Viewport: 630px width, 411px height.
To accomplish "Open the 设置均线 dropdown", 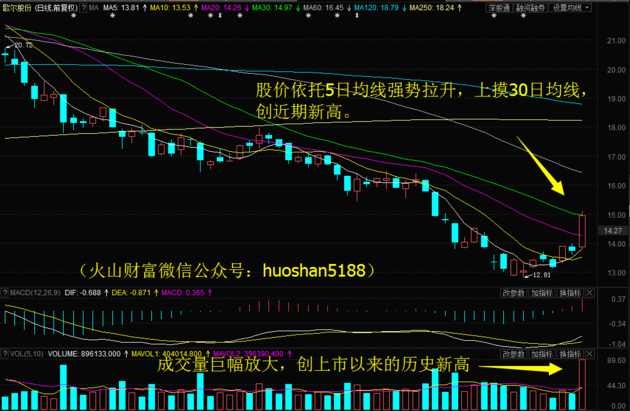I will [x=567, y=6].
